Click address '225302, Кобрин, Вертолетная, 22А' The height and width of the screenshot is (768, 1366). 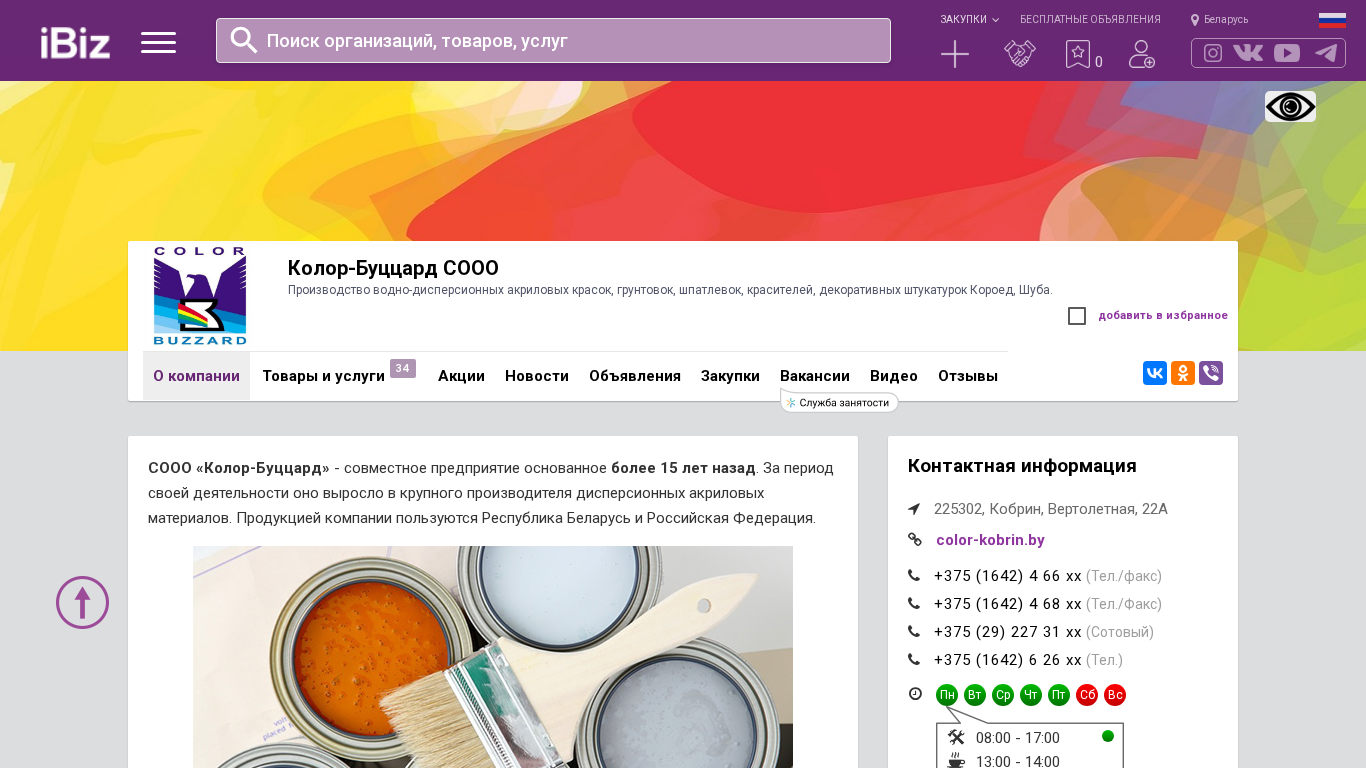pyautogui.click(x=1051, y=509)
